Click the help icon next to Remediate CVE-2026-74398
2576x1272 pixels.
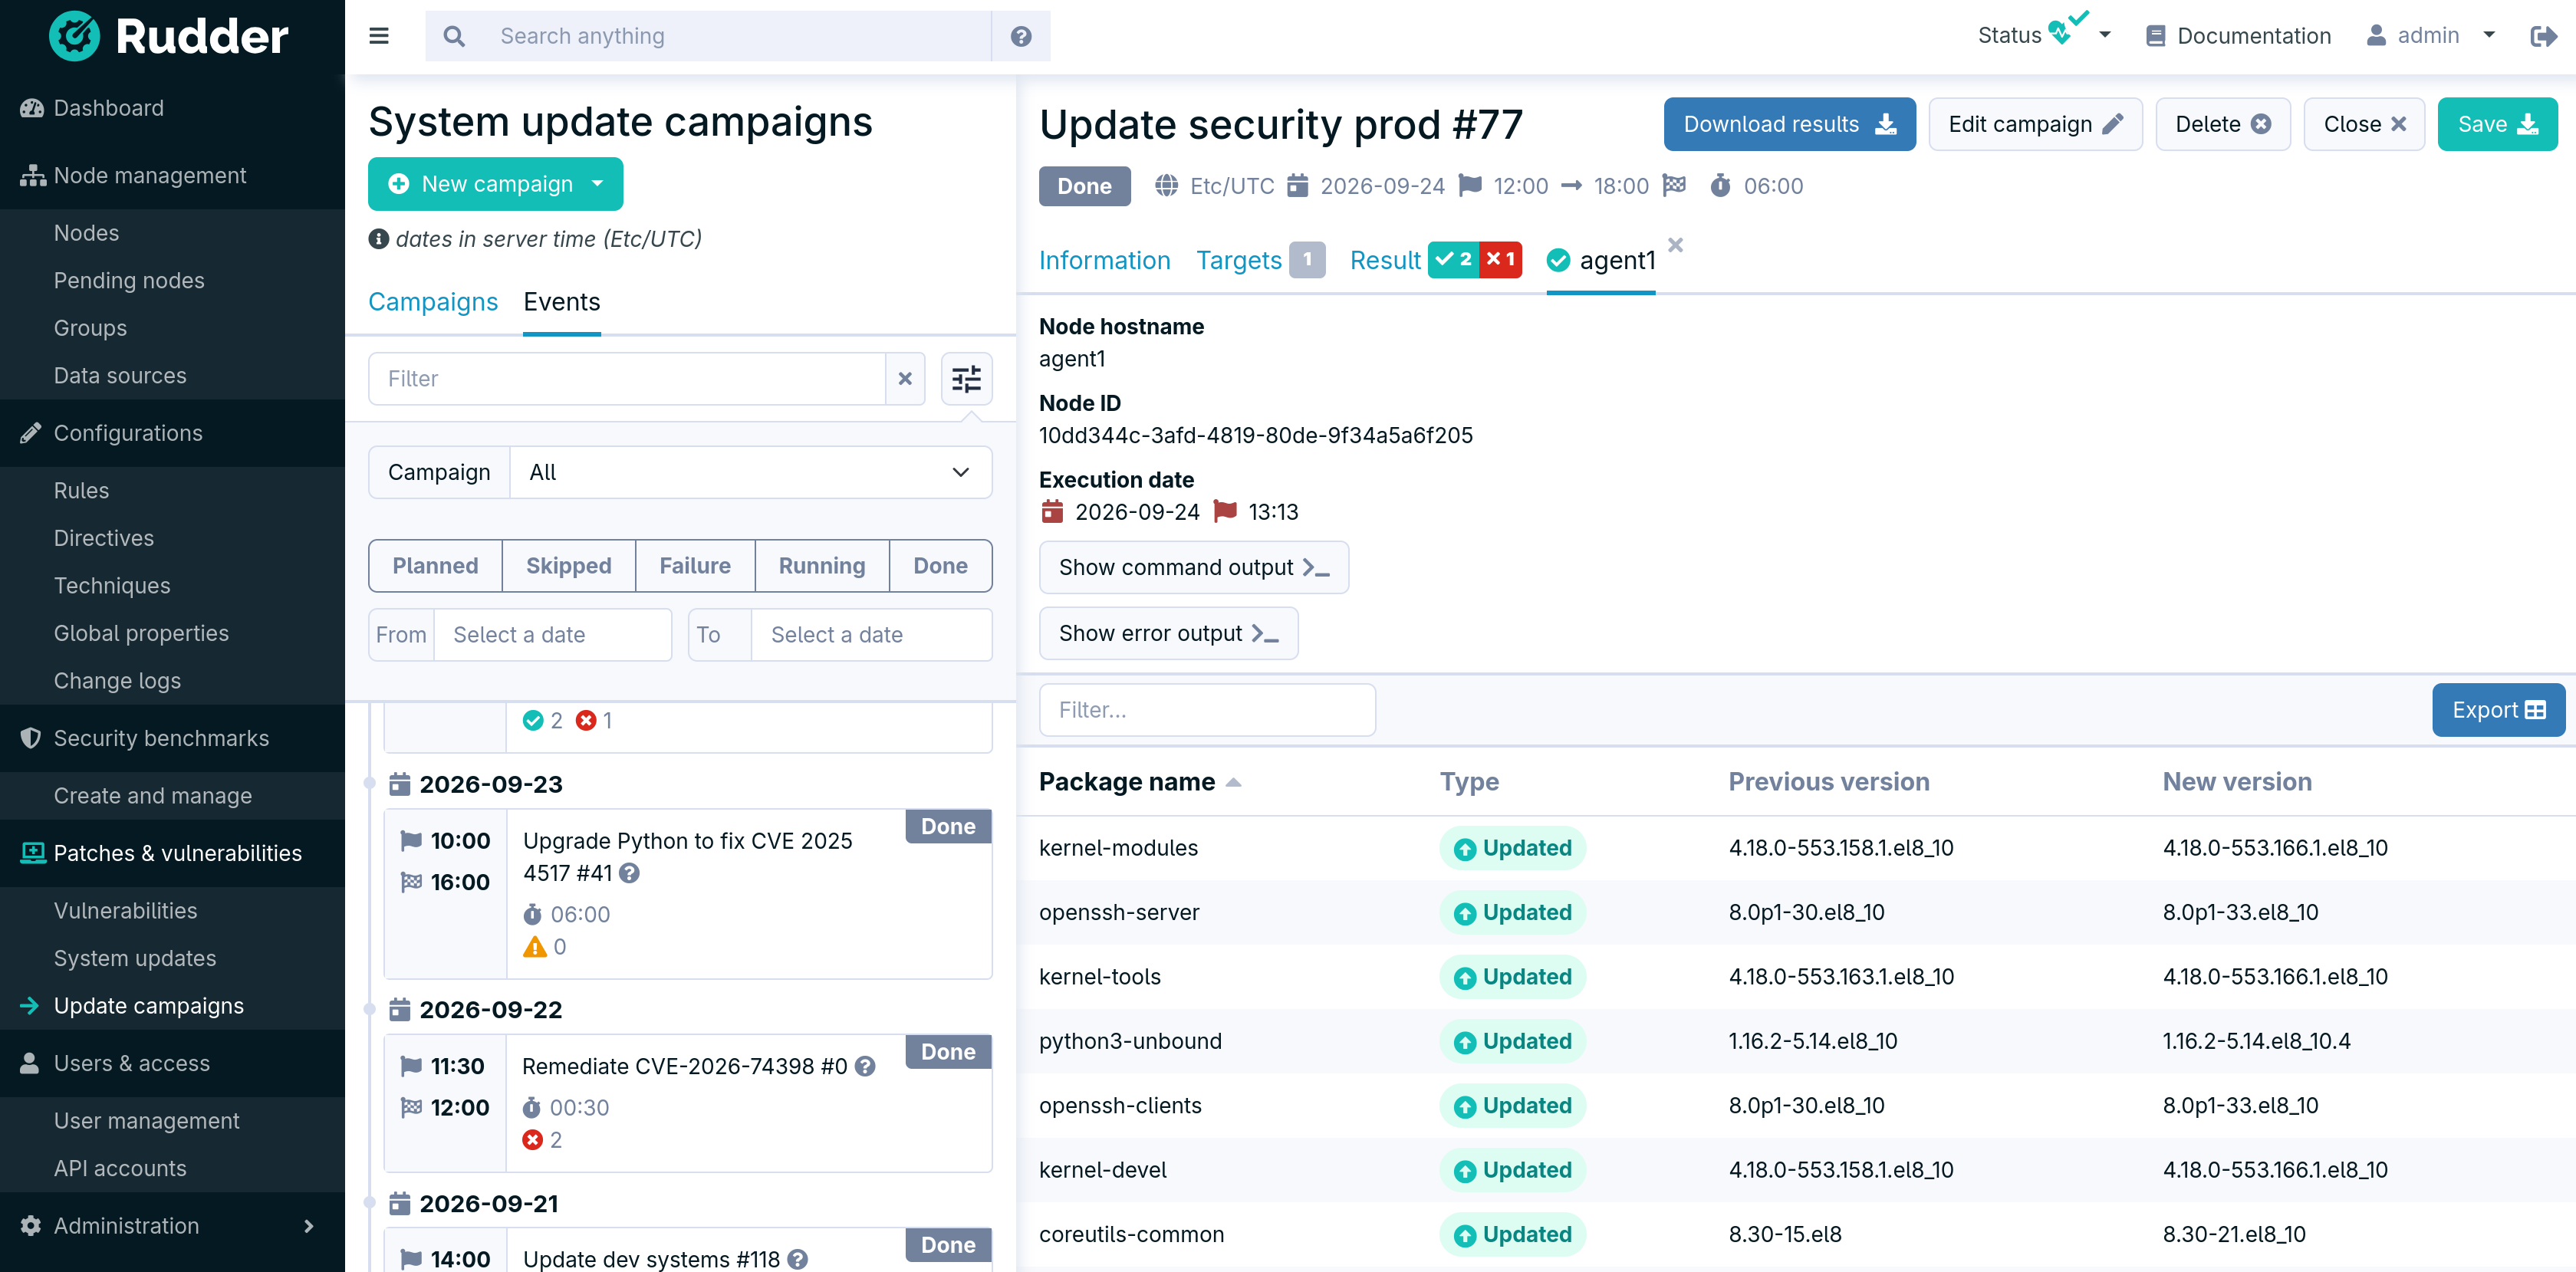[865, 1066]
